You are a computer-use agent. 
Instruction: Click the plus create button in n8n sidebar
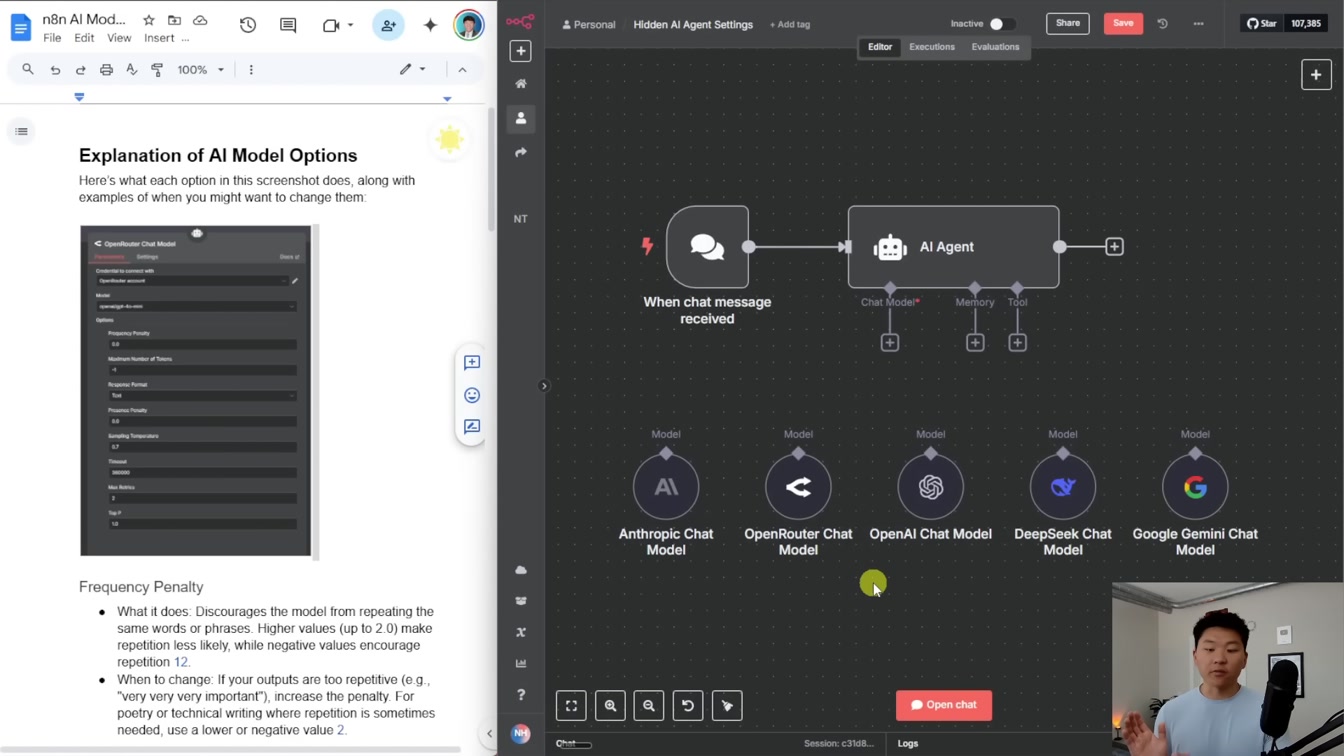click(520, 51)
